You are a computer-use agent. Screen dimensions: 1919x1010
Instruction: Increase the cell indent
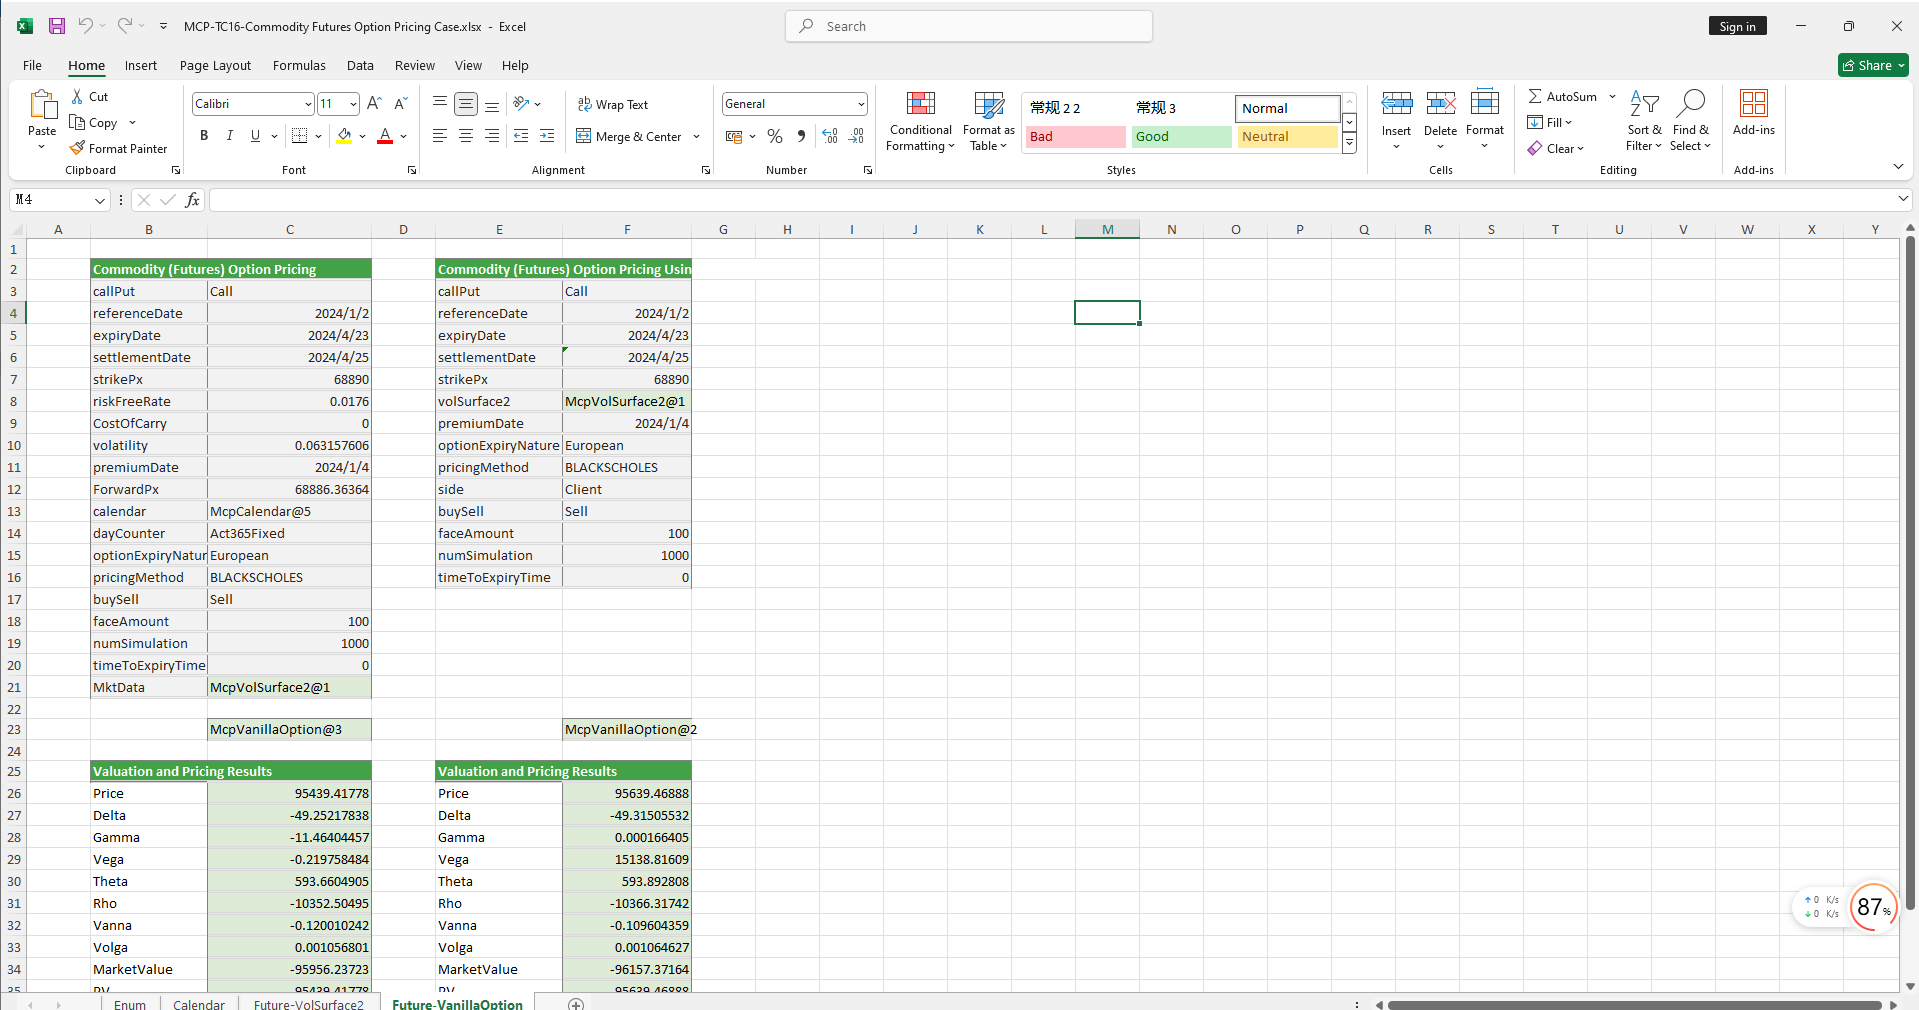[547, 135]
